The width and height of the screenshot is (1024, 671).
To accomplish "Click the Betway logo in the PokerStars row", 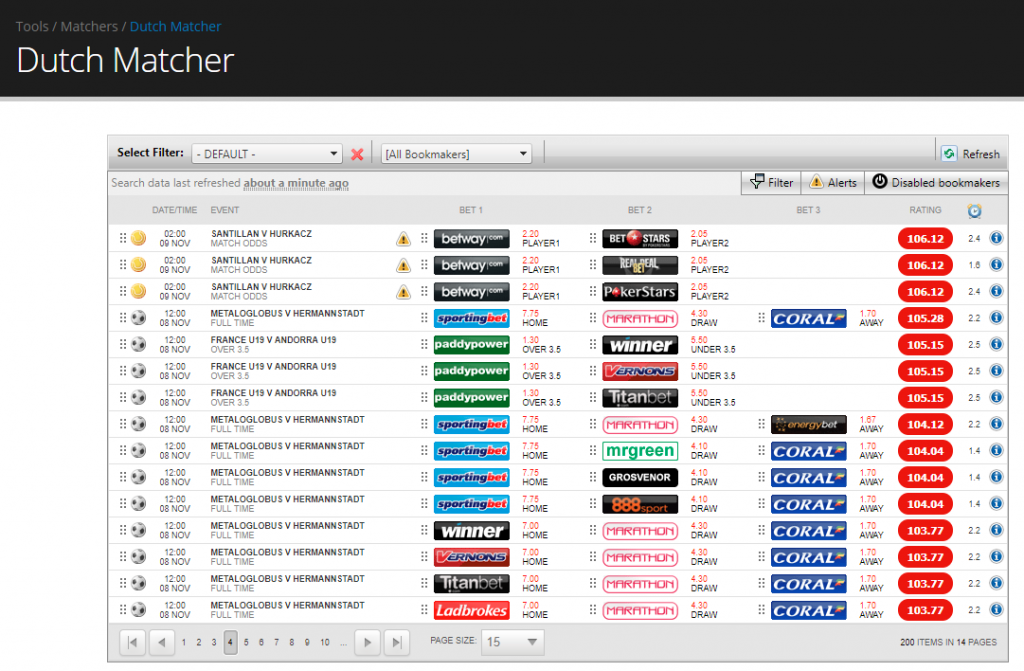I will (x=472, y=292).
